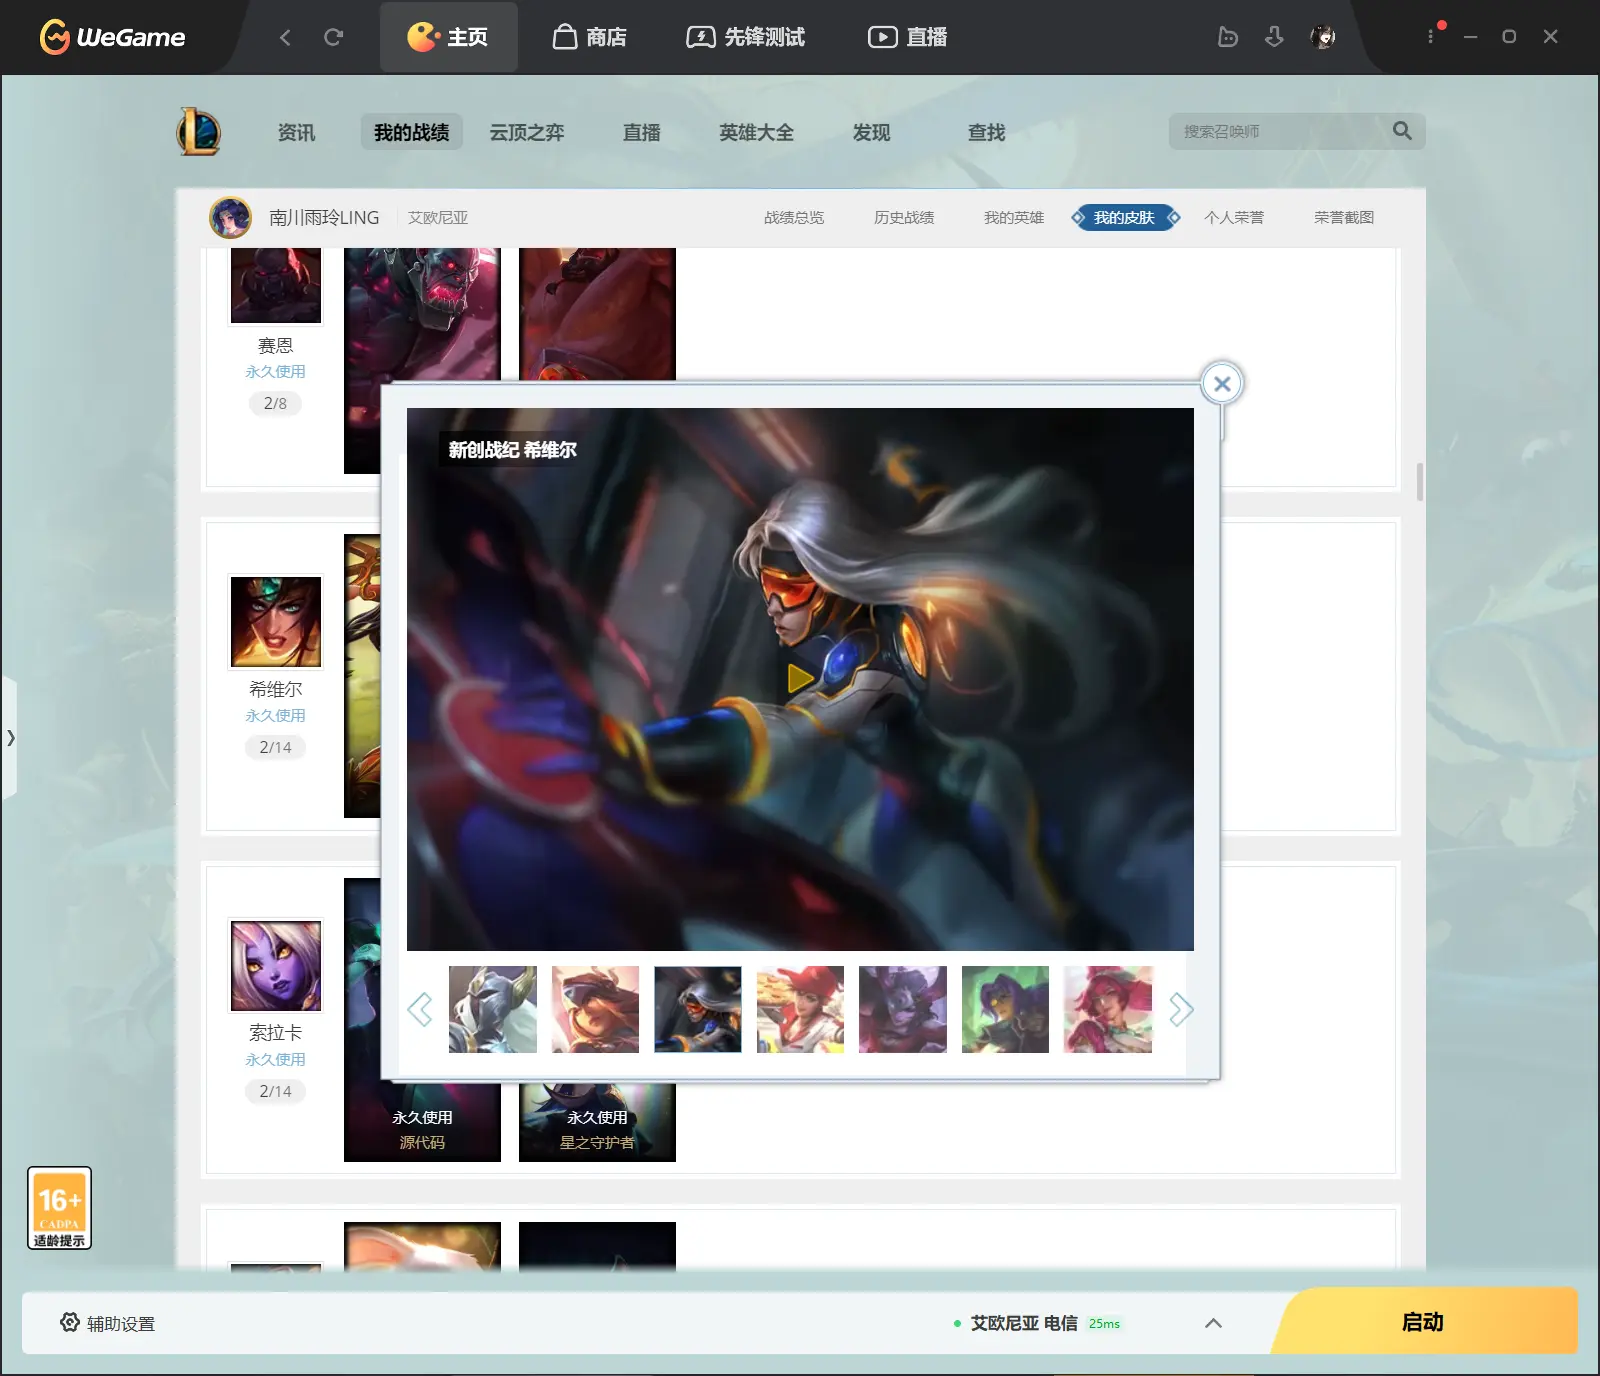The height and width of the screenshot is (1376, 1600).
Task: Select the orange-haired goggles skin thumbnail
Action: tap(595, 1009)
